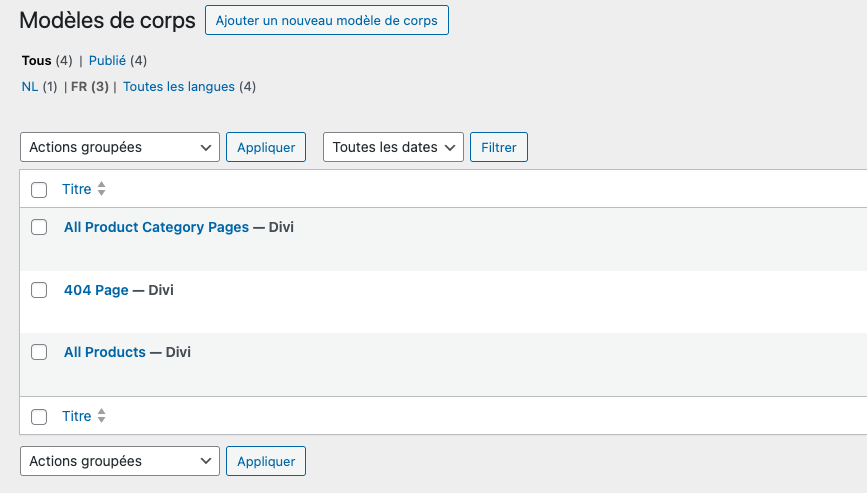Viewport: 867px width, 493px height.
Task: Open the All Product Category Pages template
Action: click(x=156, y=227)
